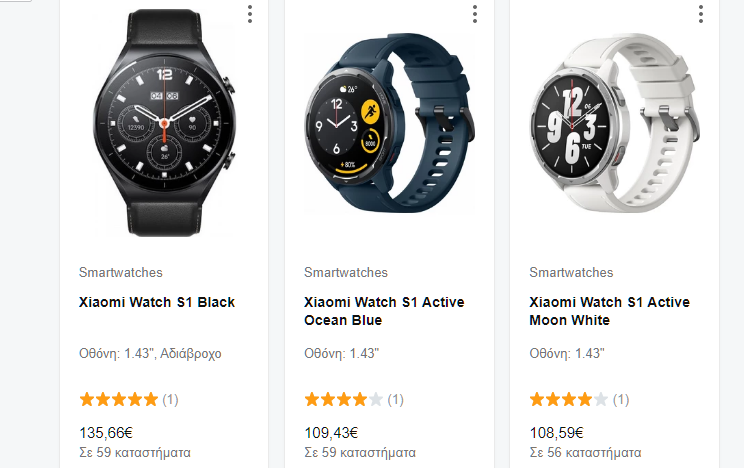Open the Xiaomi Watch S1 Black title link
This screenshot has height=468, width=744.
[x=157, y=302]
